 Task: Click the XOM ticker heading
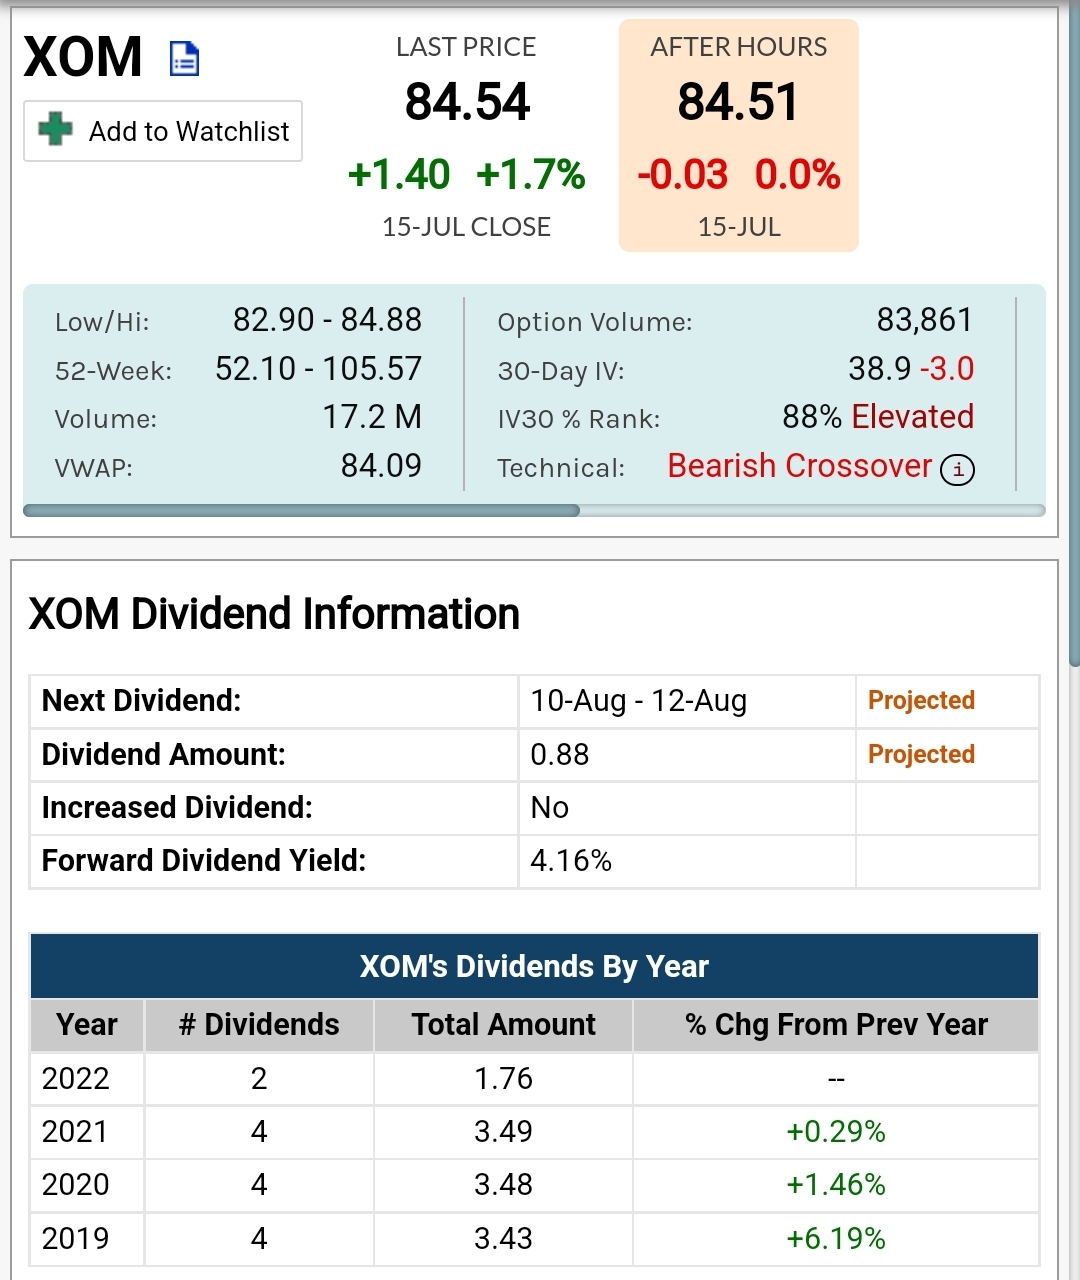coord(83,57)
